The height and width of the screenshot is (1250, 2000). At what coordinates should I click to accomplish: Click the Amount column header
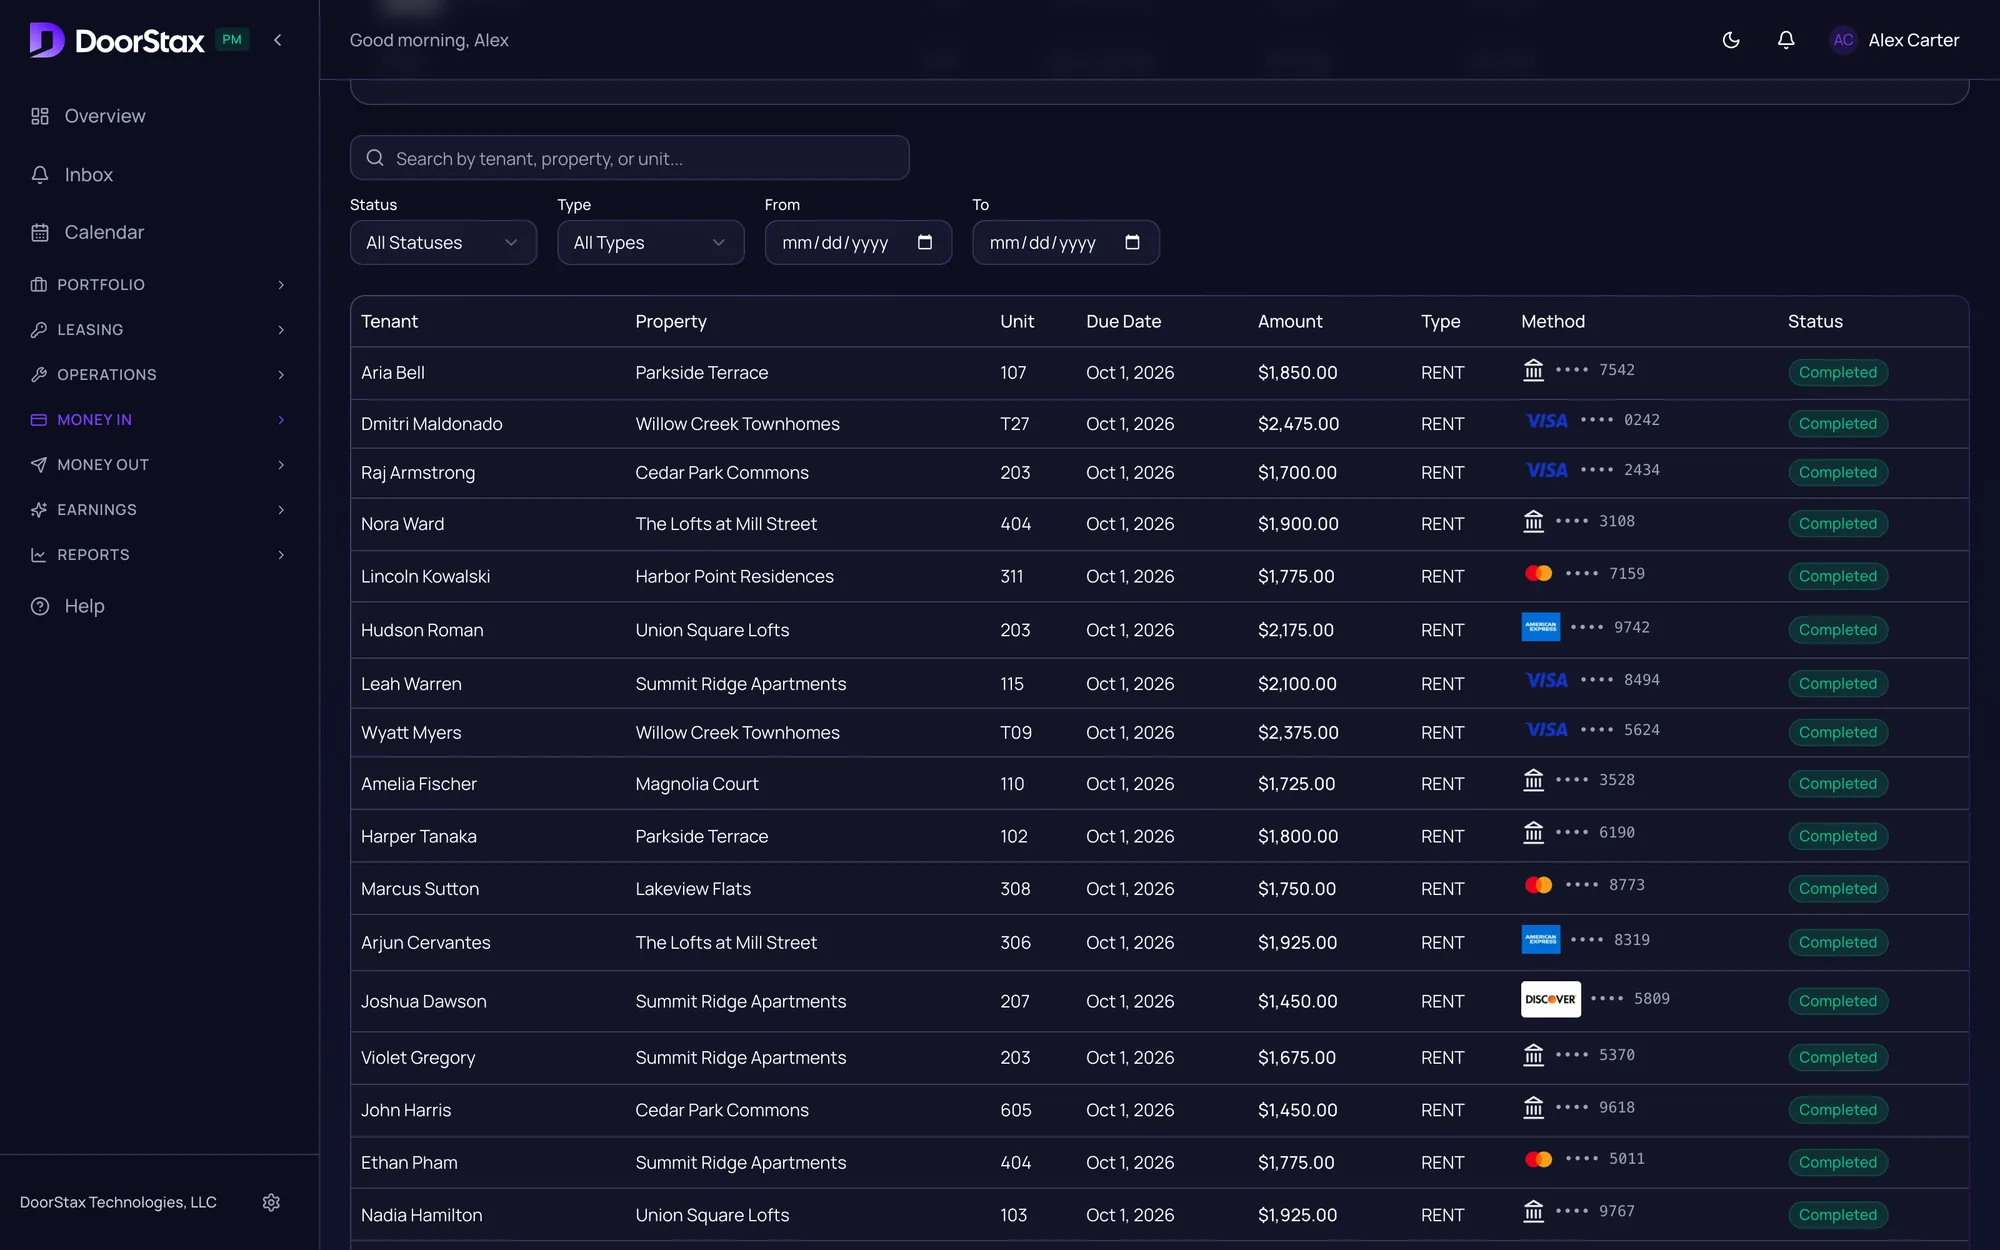pos(1290,321)
